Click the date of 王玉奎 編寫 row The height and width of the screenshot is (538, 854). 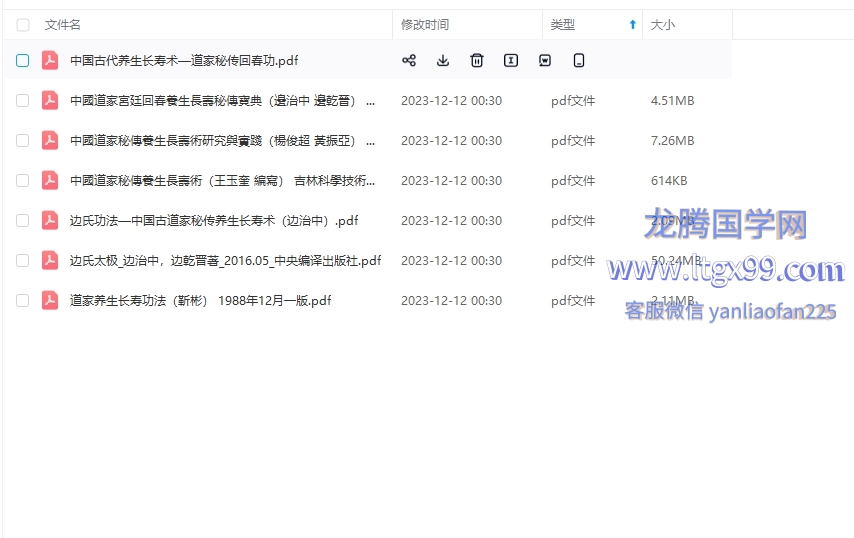[x=452, y=181]
